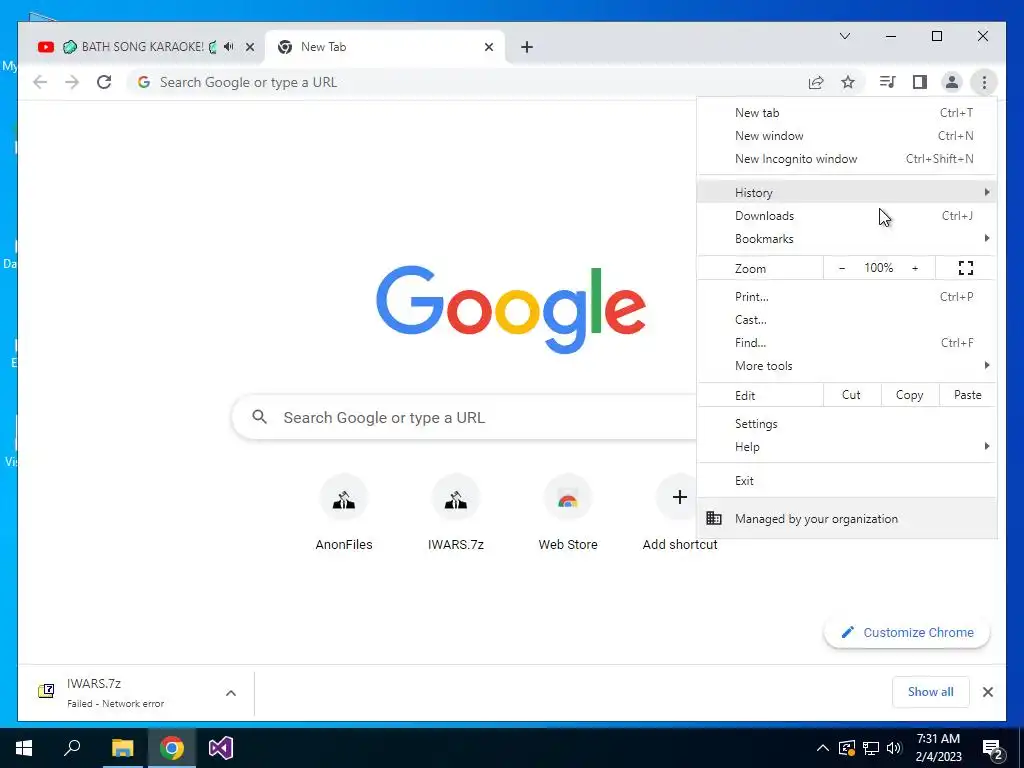This screenshot has height=768, width=1024.
Task: Open the volume control in the tray
Action: pos(894,748)
